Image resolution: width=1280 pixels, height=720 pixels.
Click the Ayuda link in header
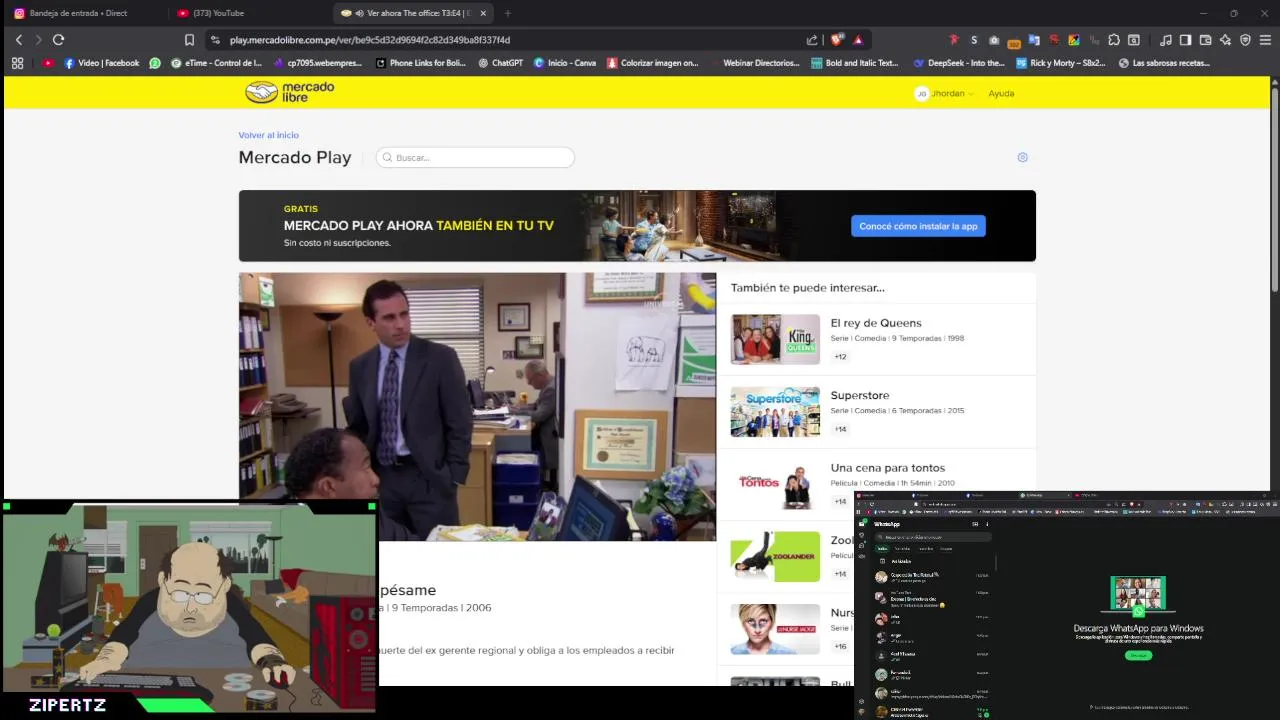coord(1001,93)
